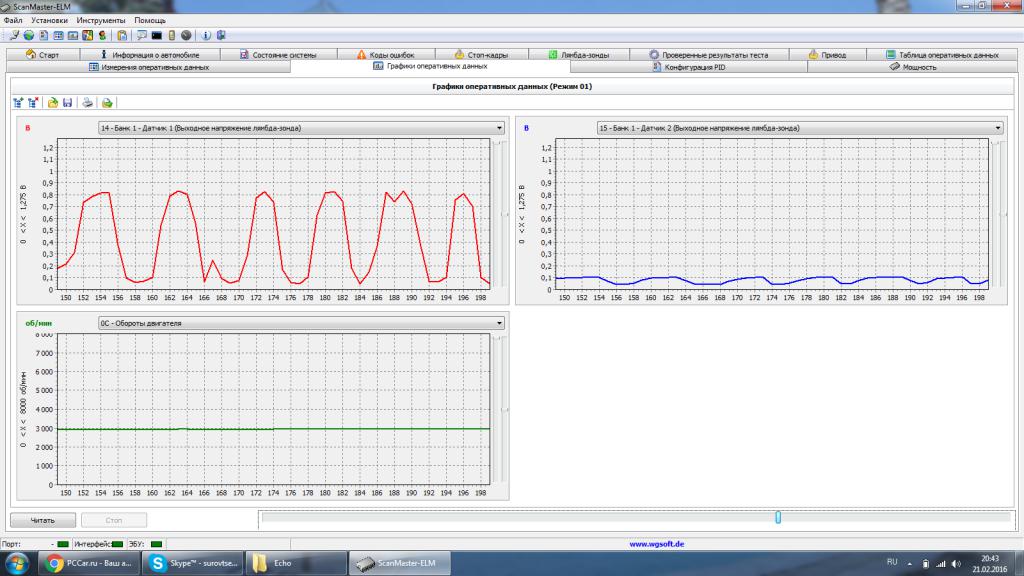1024x576 pixels.
Task: Open the Bank 1 Sensor 2 PID dropdown
Action: tap(997, 128)
